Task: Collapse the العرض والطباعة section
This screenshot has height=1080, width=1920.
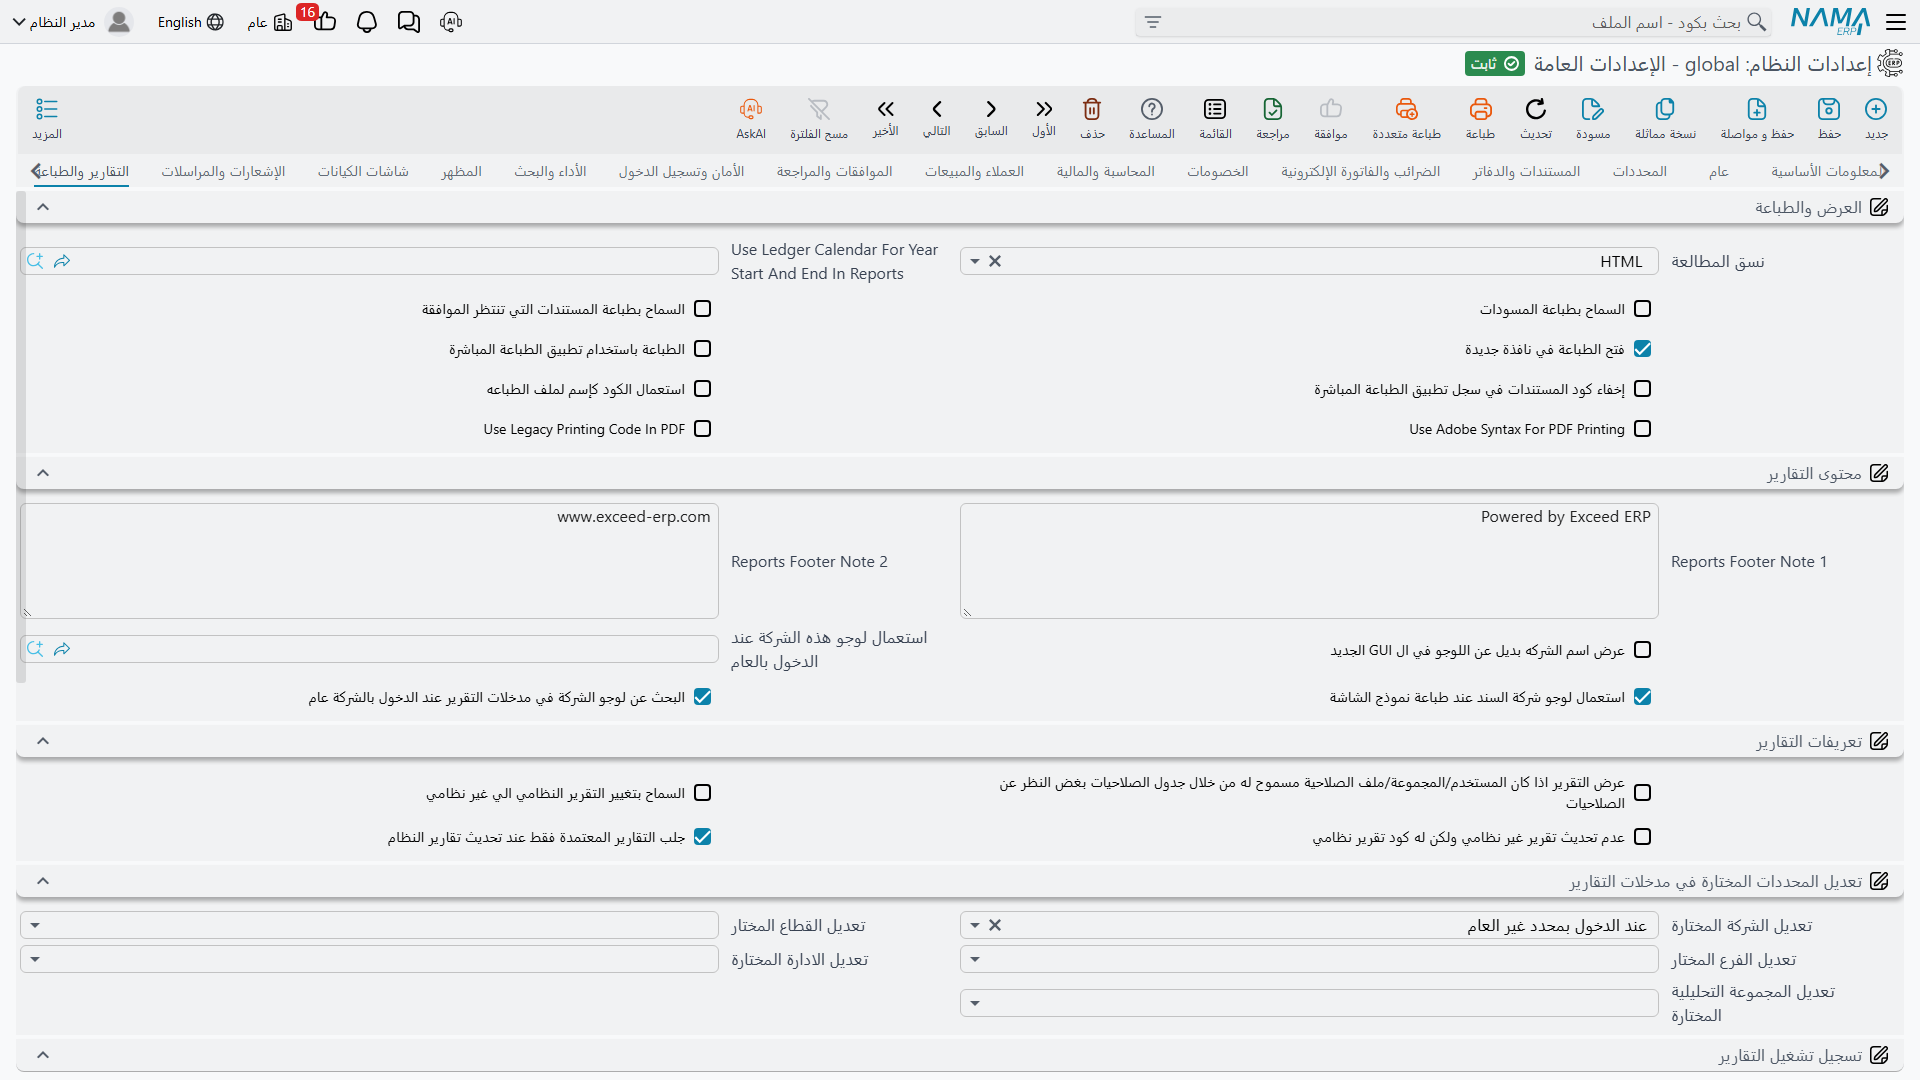Action: 43,207
